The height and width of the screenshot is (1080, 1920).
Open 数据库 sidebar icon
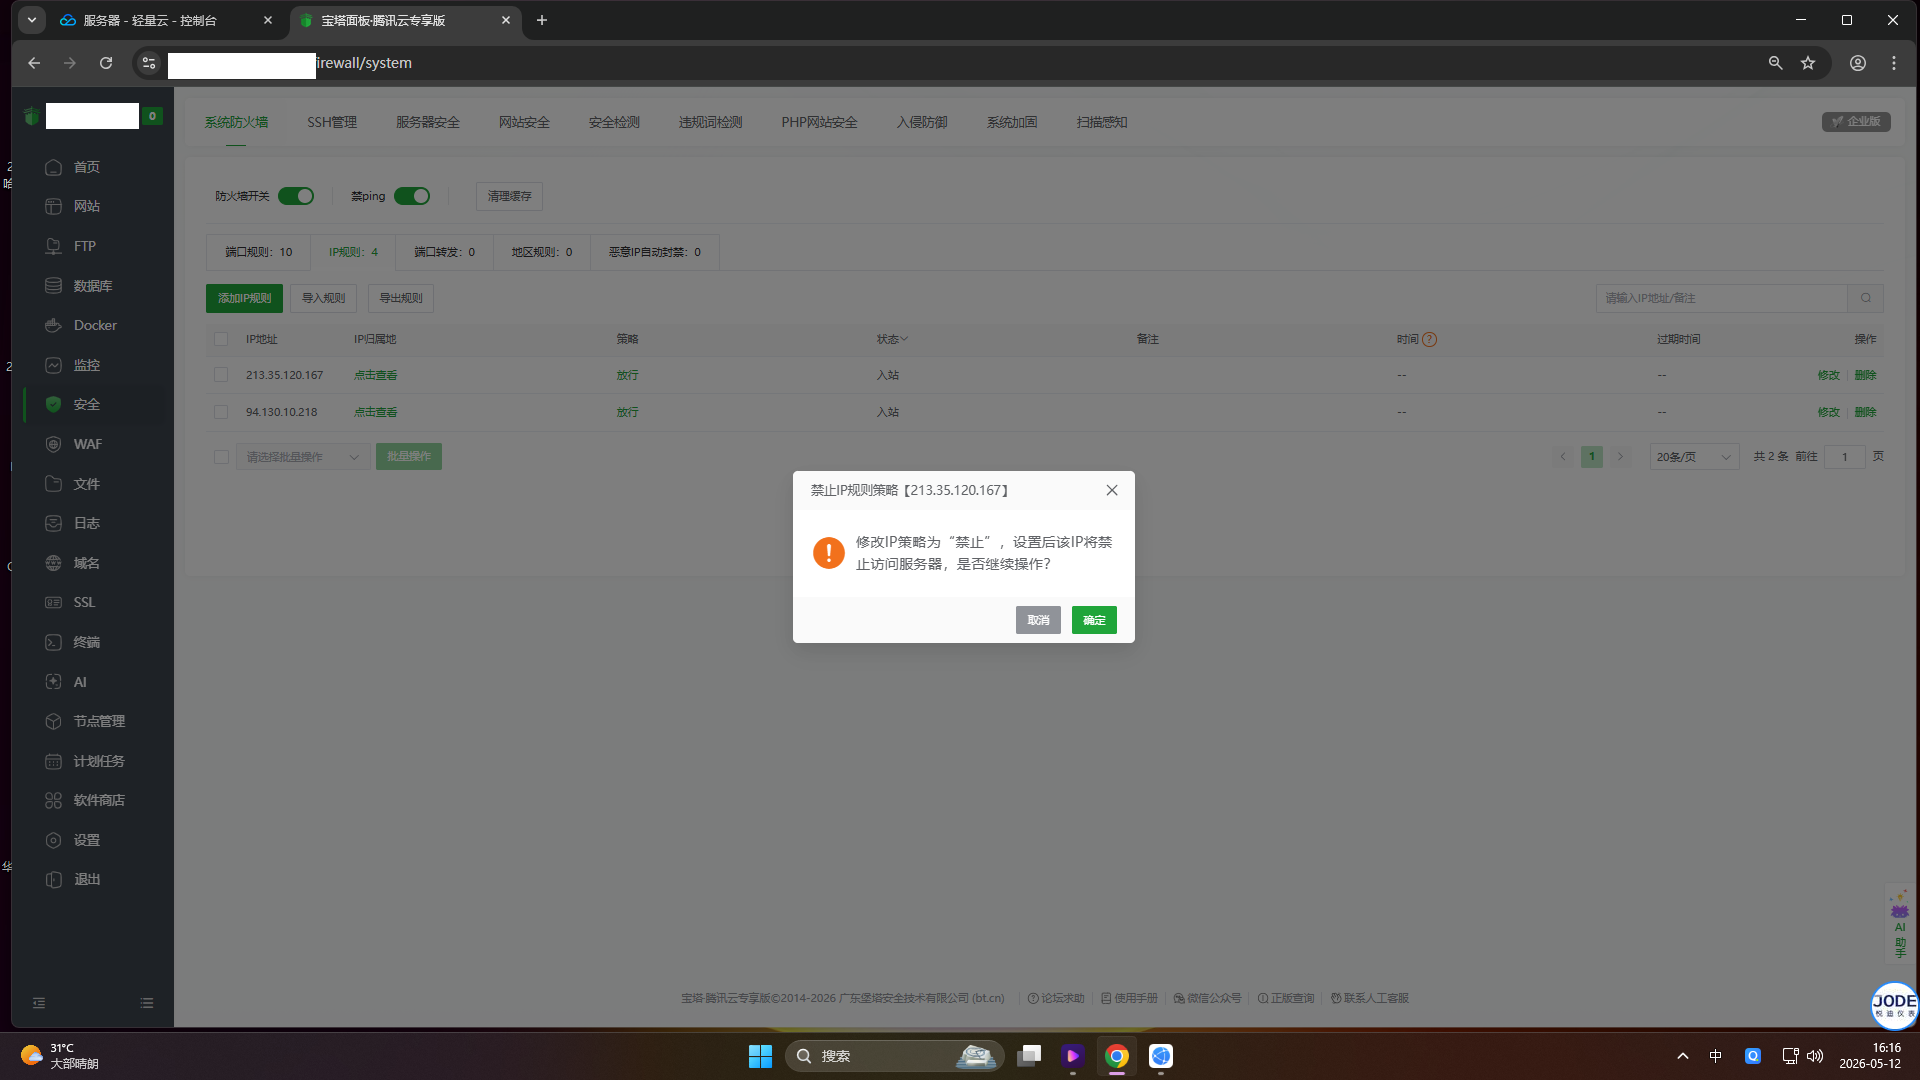(54, 286)
